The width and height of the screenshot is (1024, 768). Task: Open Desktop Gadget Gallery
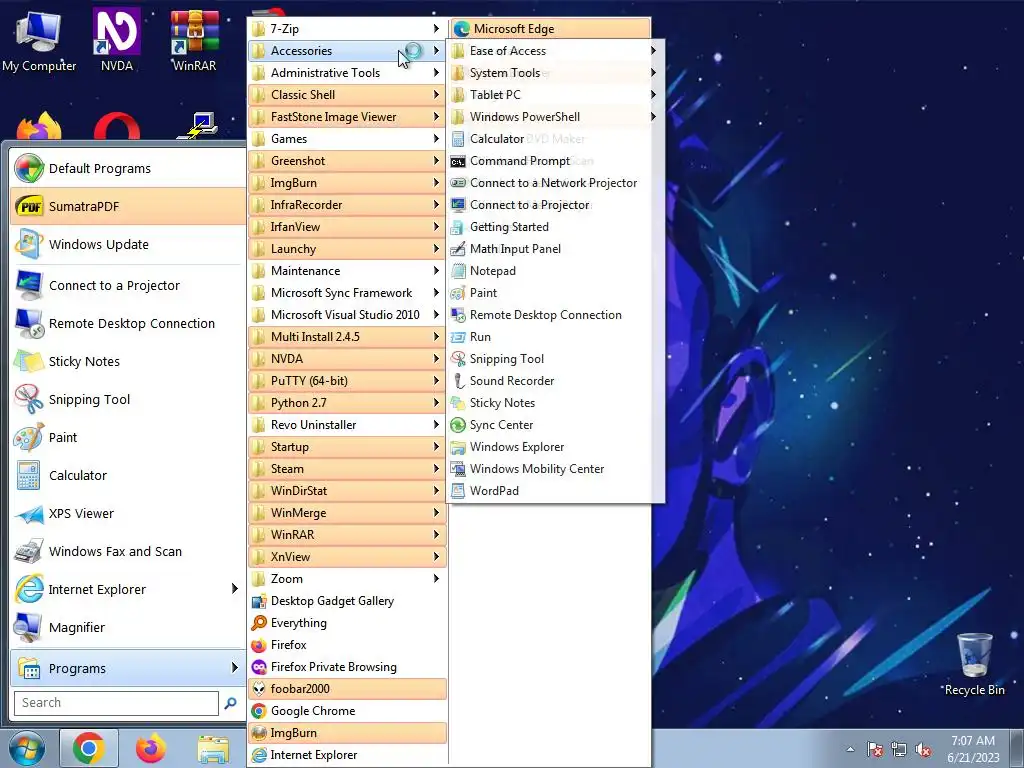347,601
